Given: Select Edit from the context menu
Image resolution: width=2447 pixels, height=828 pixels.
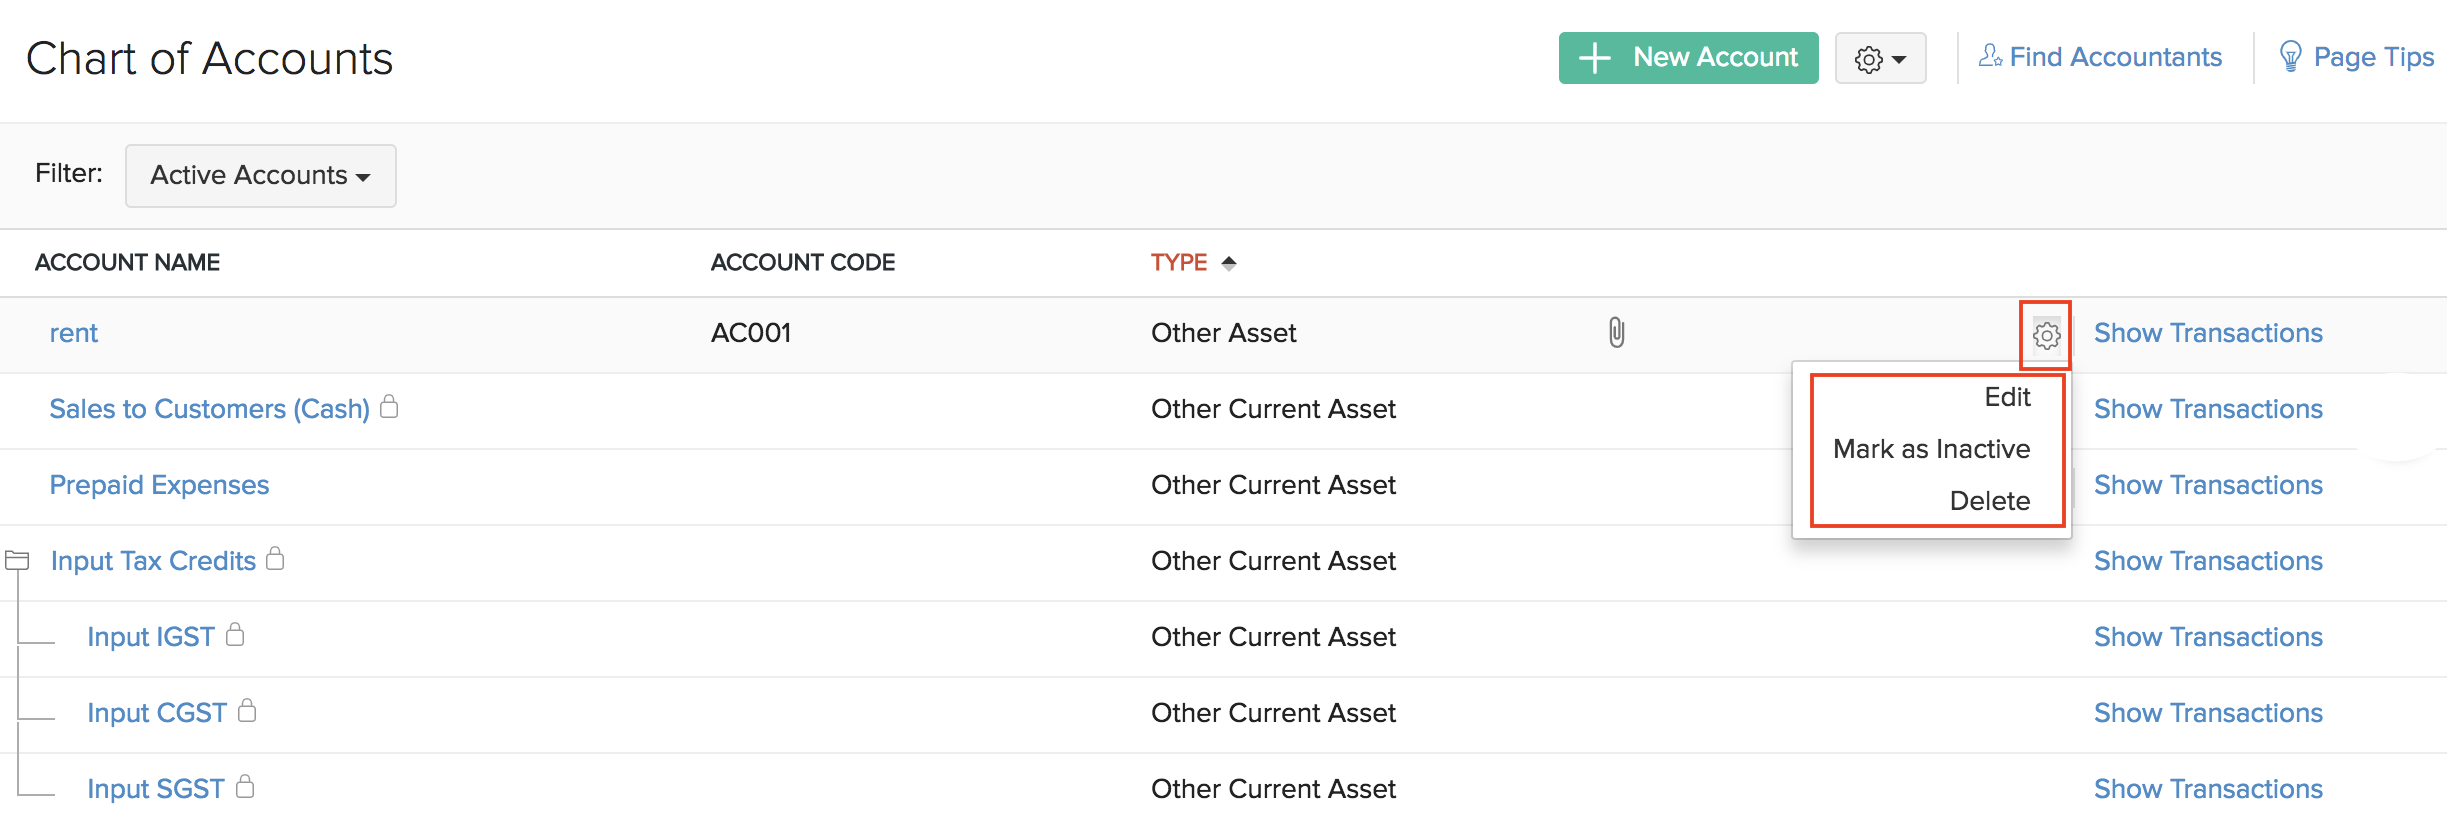Looking at the screenshot, I should pos(2006,398).
